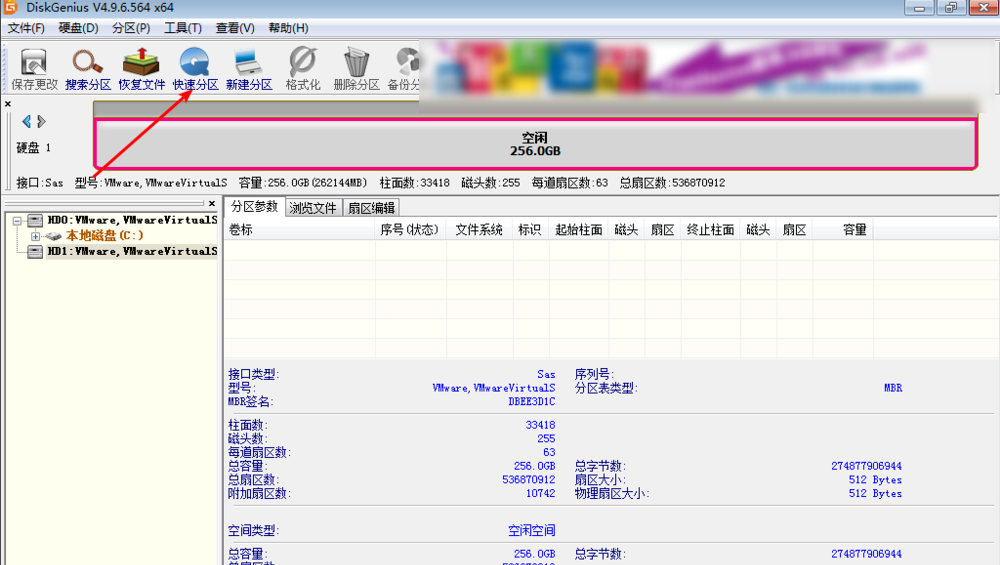Go to next disk with right arrow
Viewport: 1000px width, 565px height.
click(x=41, y=122)
